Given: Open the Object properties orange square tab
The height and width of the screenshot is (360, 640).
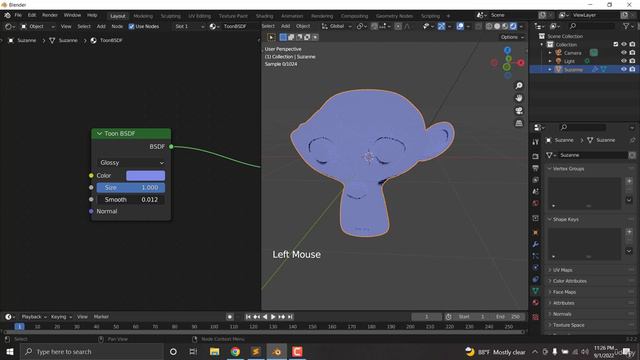Looking at the screenshot, I should (x=536, y=233).
